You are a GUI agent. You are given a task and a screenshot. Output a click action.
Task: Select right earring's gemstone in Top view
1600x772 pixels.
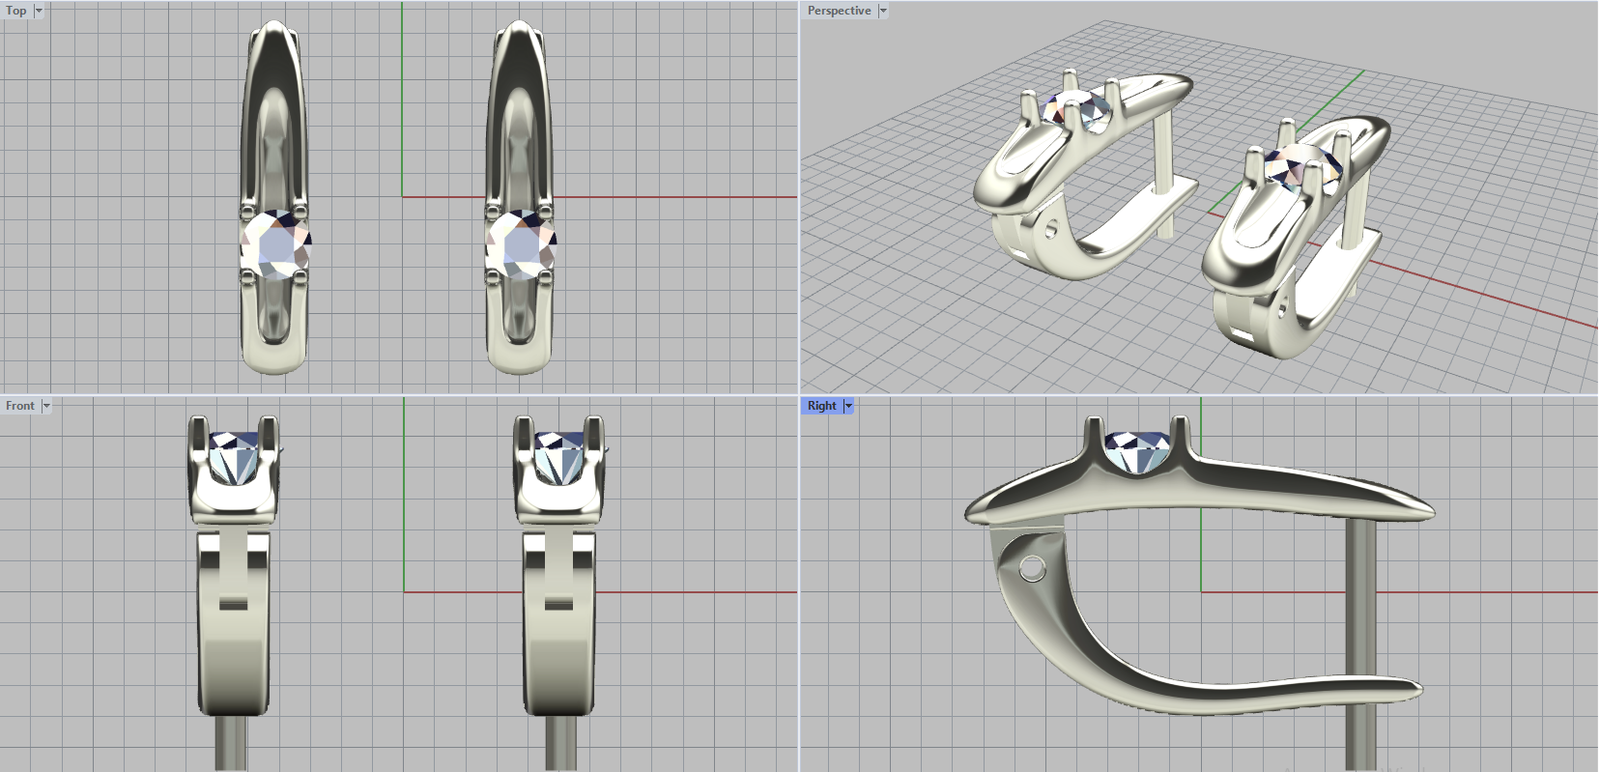pyautogui.click(x=521, y=246)
